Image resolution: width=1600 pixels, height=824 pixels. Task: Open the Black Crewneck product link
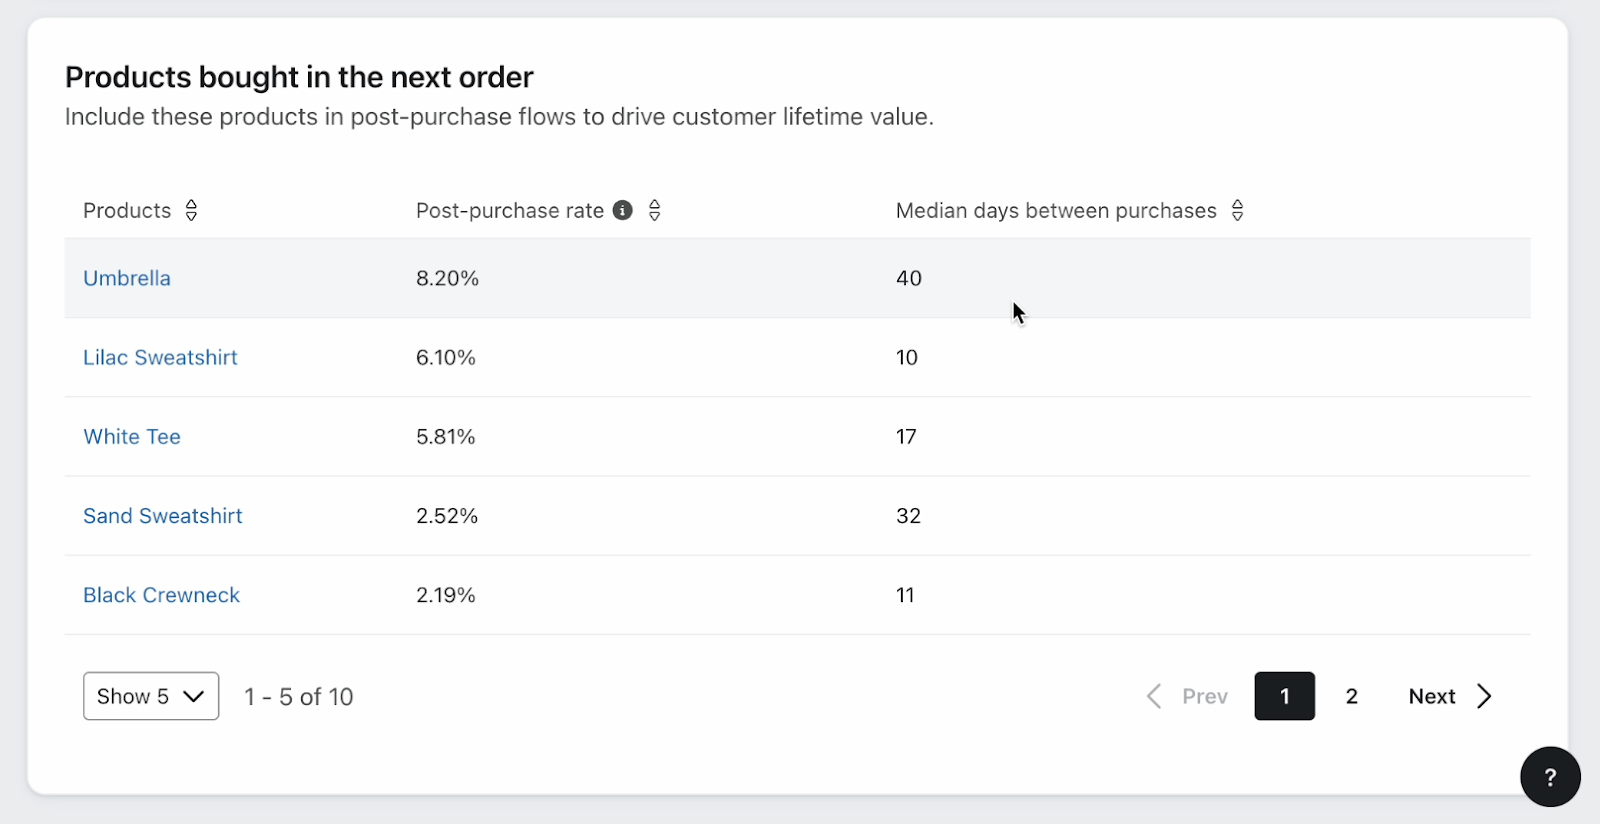coord(161,595)
